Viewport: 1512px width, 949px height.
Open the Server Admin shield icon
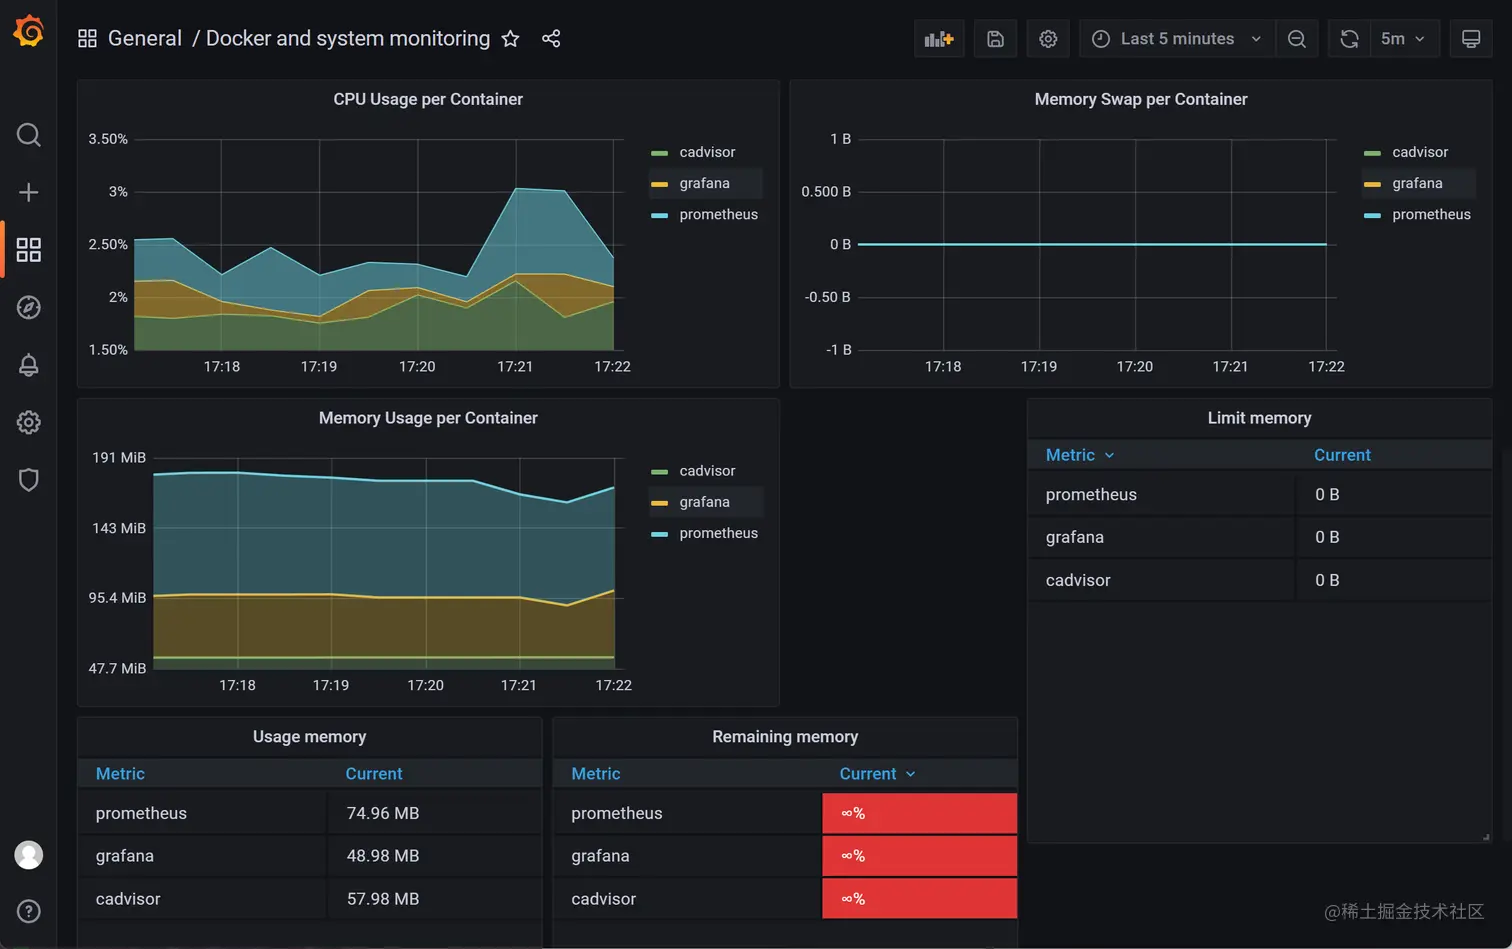[x=29, y=480]
